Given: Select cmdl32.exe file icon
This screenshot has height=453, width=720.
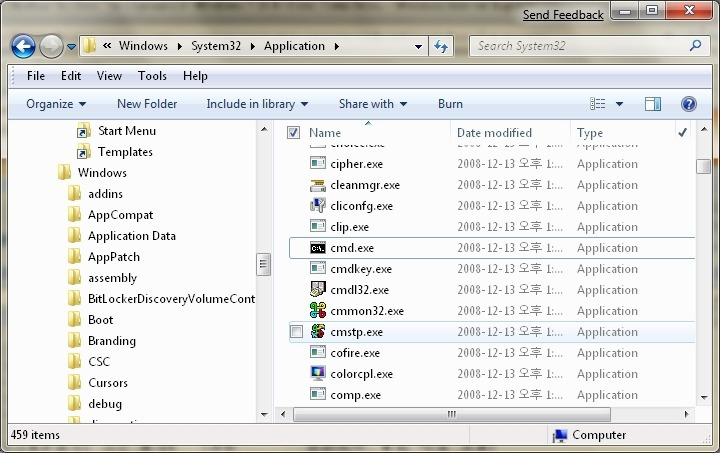Looking at the screenshot, I should [318, 289].
